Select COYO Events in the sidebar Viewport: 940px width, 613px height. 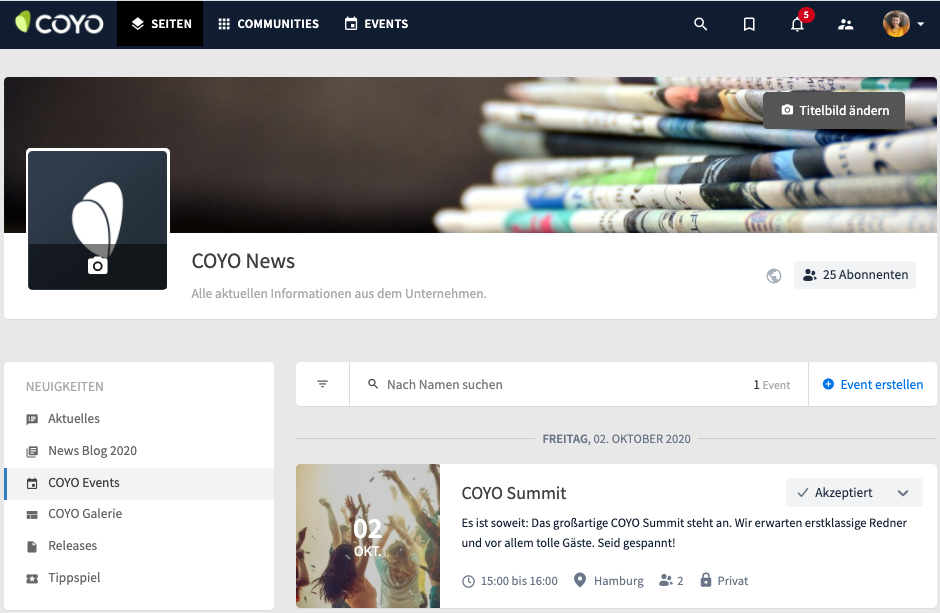[139, 483]
